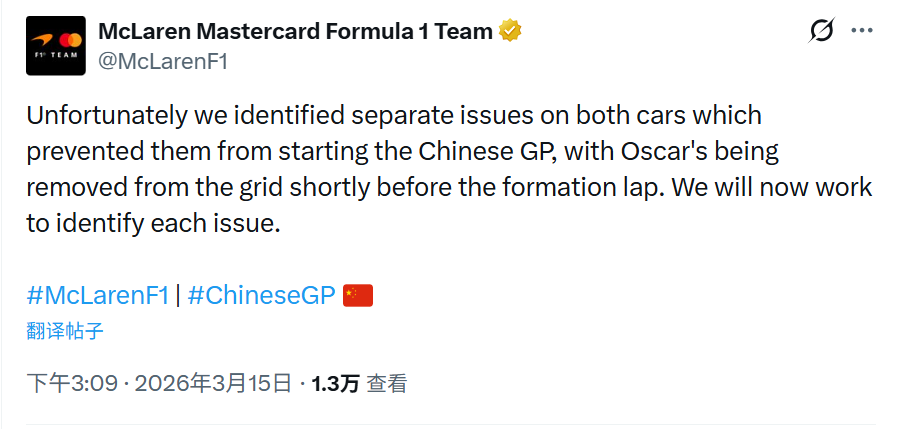Click the 查看 views label
This screenshot has height=429, width=900.
click(387, 383)
